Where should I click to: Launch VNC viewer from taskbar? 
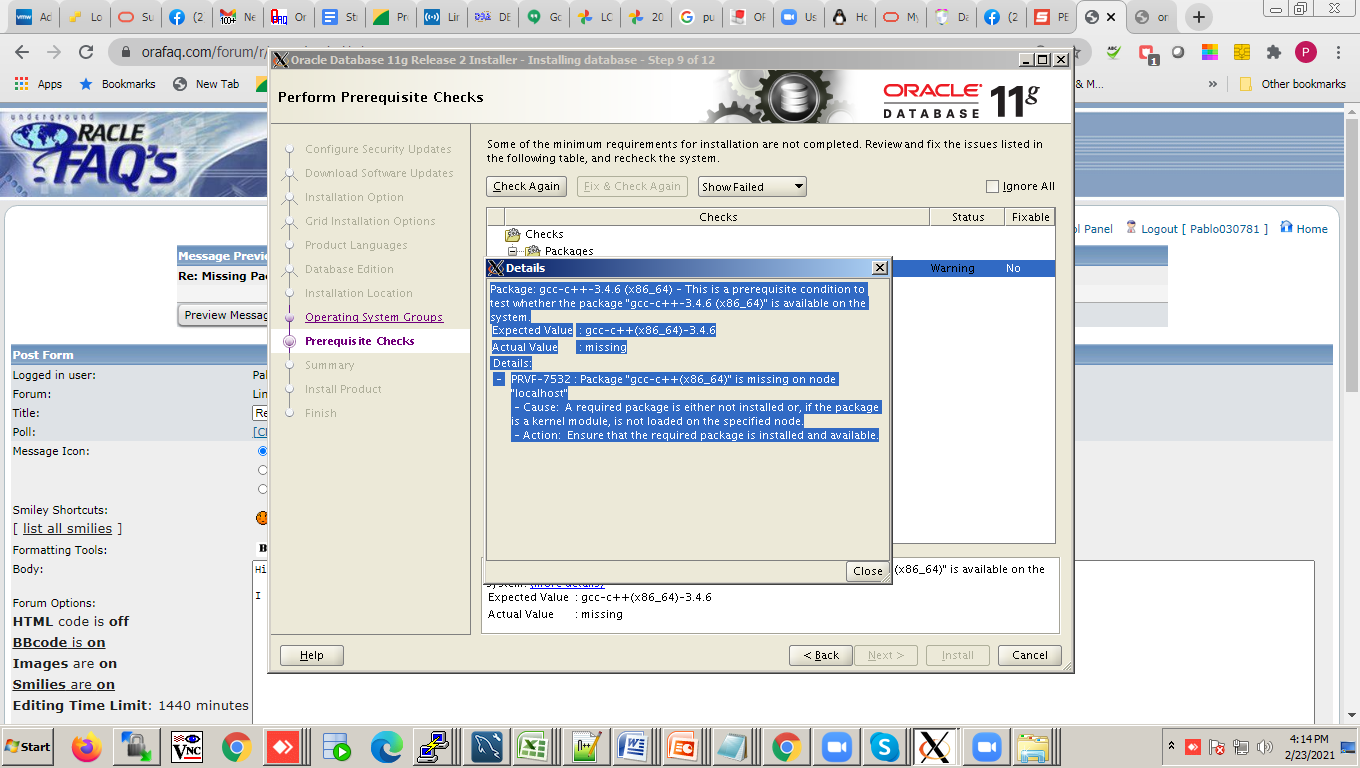click(186, 747)
